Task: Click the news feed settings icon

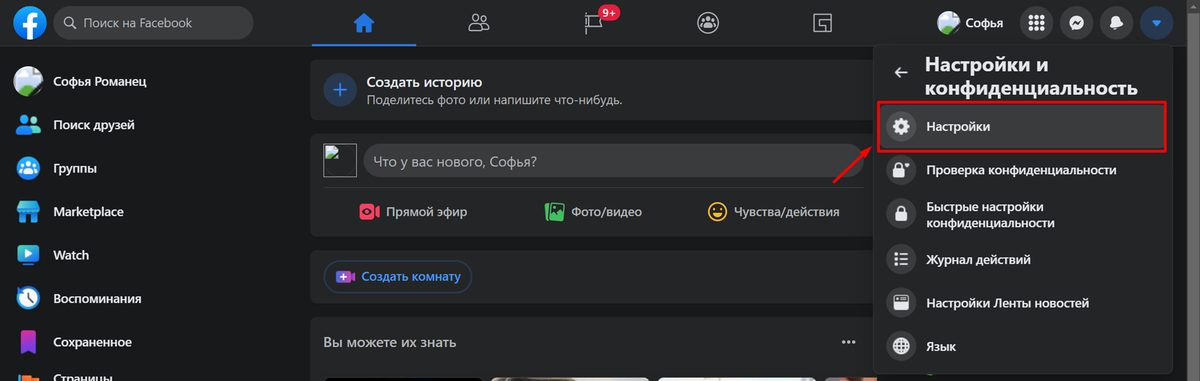Action: pos(902,303)
